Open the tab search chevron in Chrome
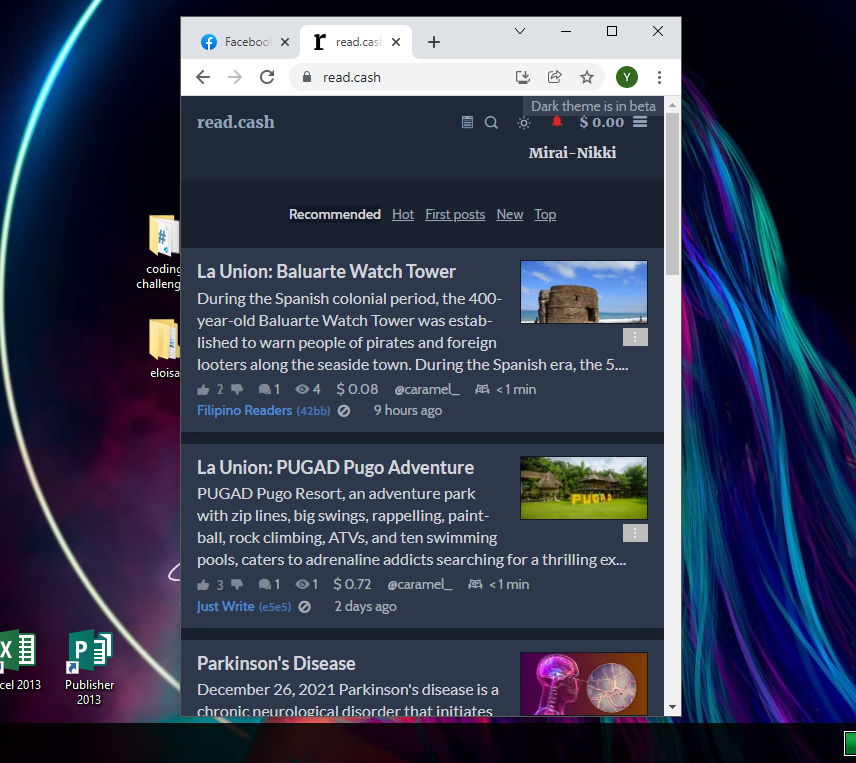Screen dimensions: 856x763 point(520,31)
